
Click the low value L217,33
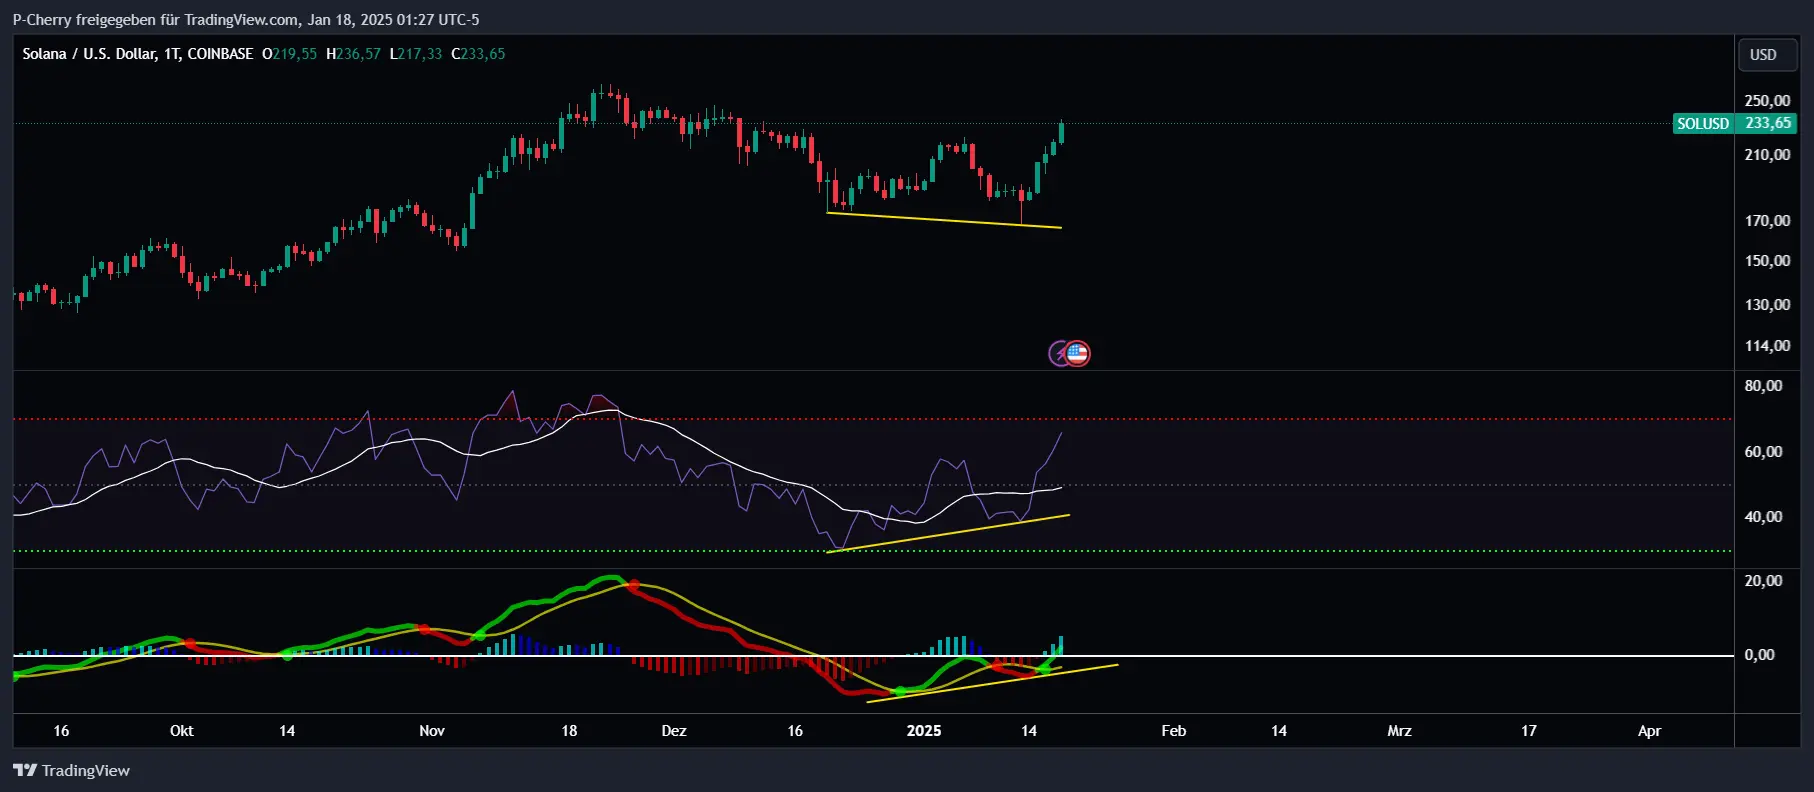coord(416,54)
